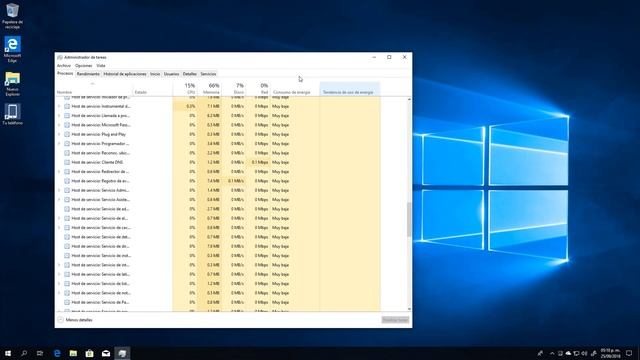The width and height of the screenshot is (640, 360).
Task: Switch to the Historial de aplicaciones tab
Action: click(x=125, y=74)
